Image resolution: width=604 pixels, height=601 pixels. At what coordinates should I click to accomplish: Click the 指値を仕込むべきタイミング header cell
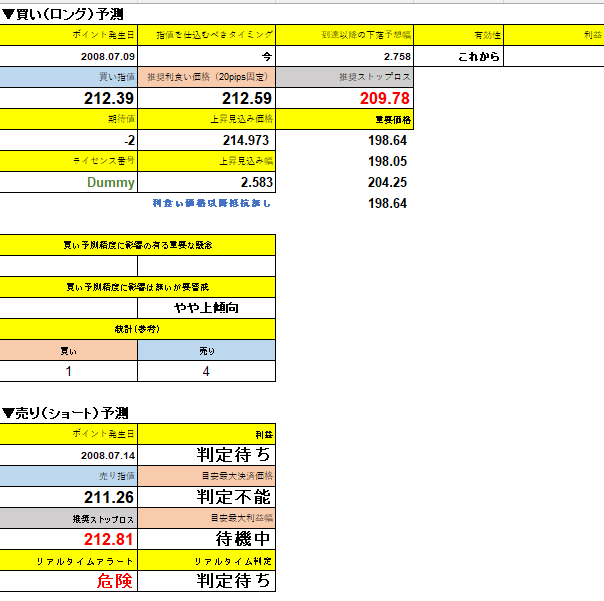point(206,35)
